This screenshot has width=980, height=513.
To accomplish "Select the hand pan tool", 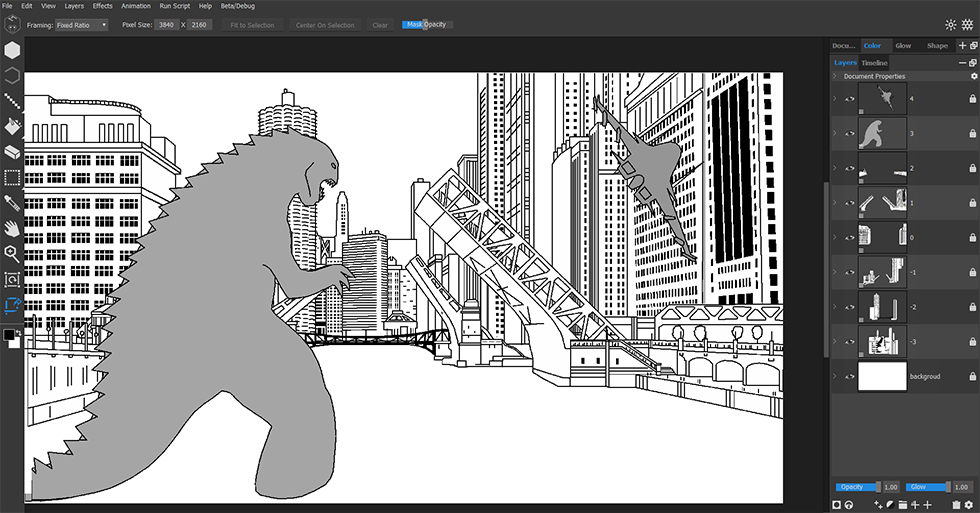I will 12,229.
